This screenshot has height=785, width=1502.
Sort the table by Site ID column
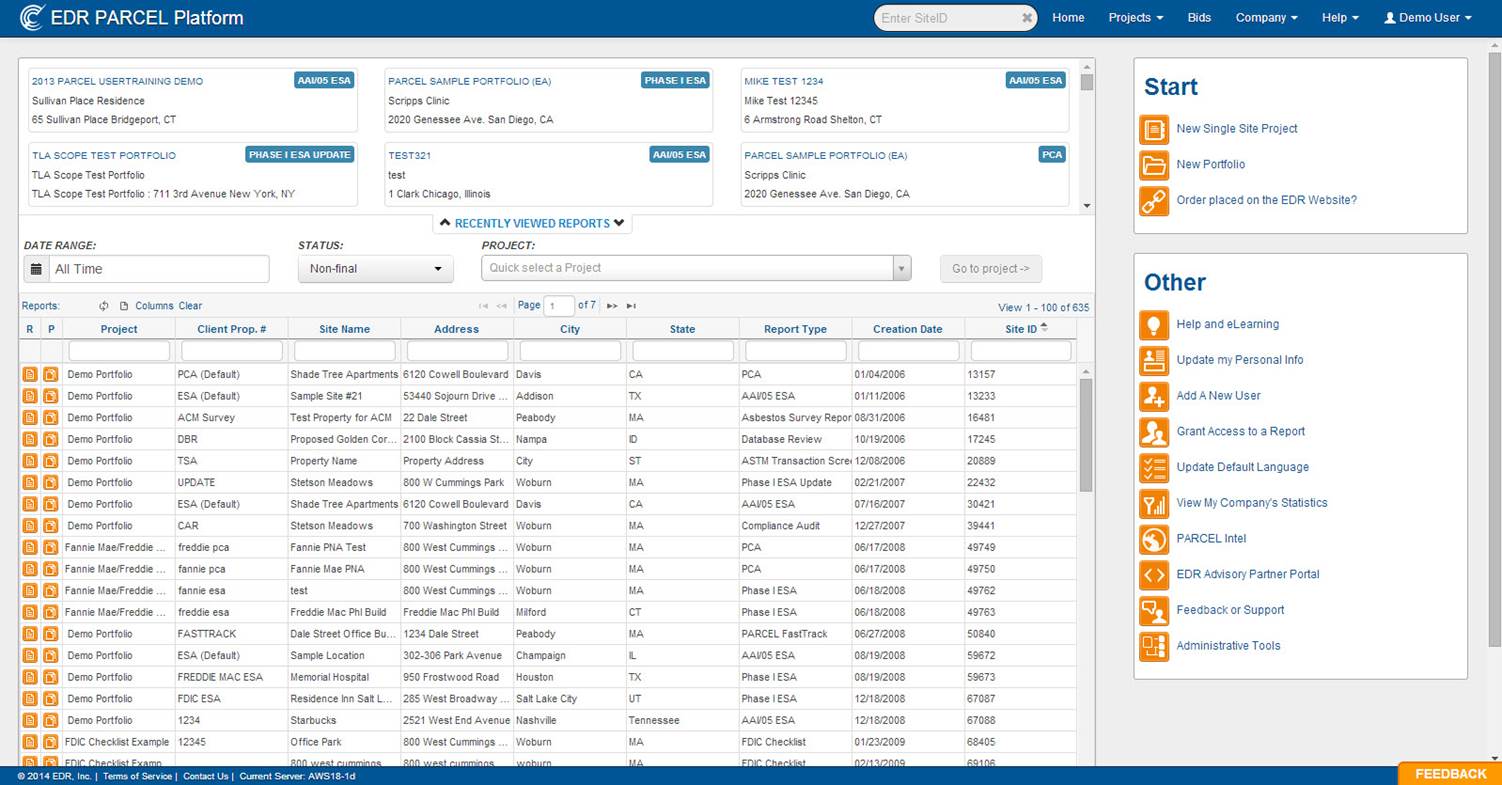coord(1020,329)
